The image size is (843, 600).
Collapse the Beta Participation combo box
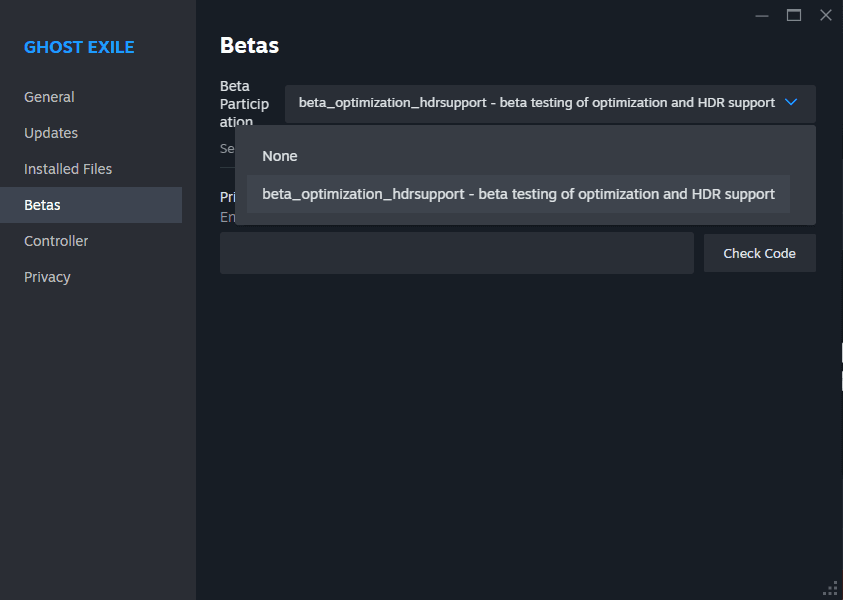click(x=550, y=103)
